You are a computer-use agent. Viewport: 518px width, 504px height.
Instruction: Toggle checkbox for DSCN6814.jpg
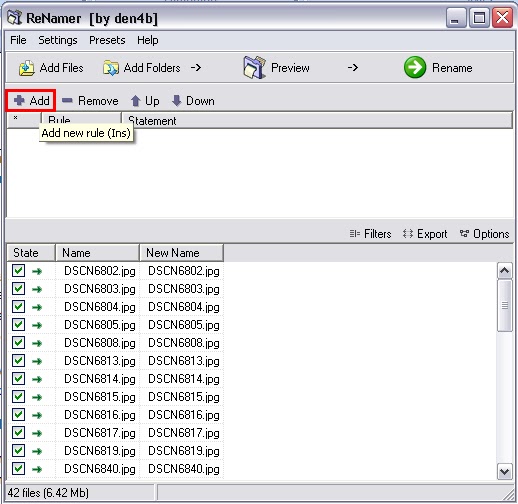[18, 378]
